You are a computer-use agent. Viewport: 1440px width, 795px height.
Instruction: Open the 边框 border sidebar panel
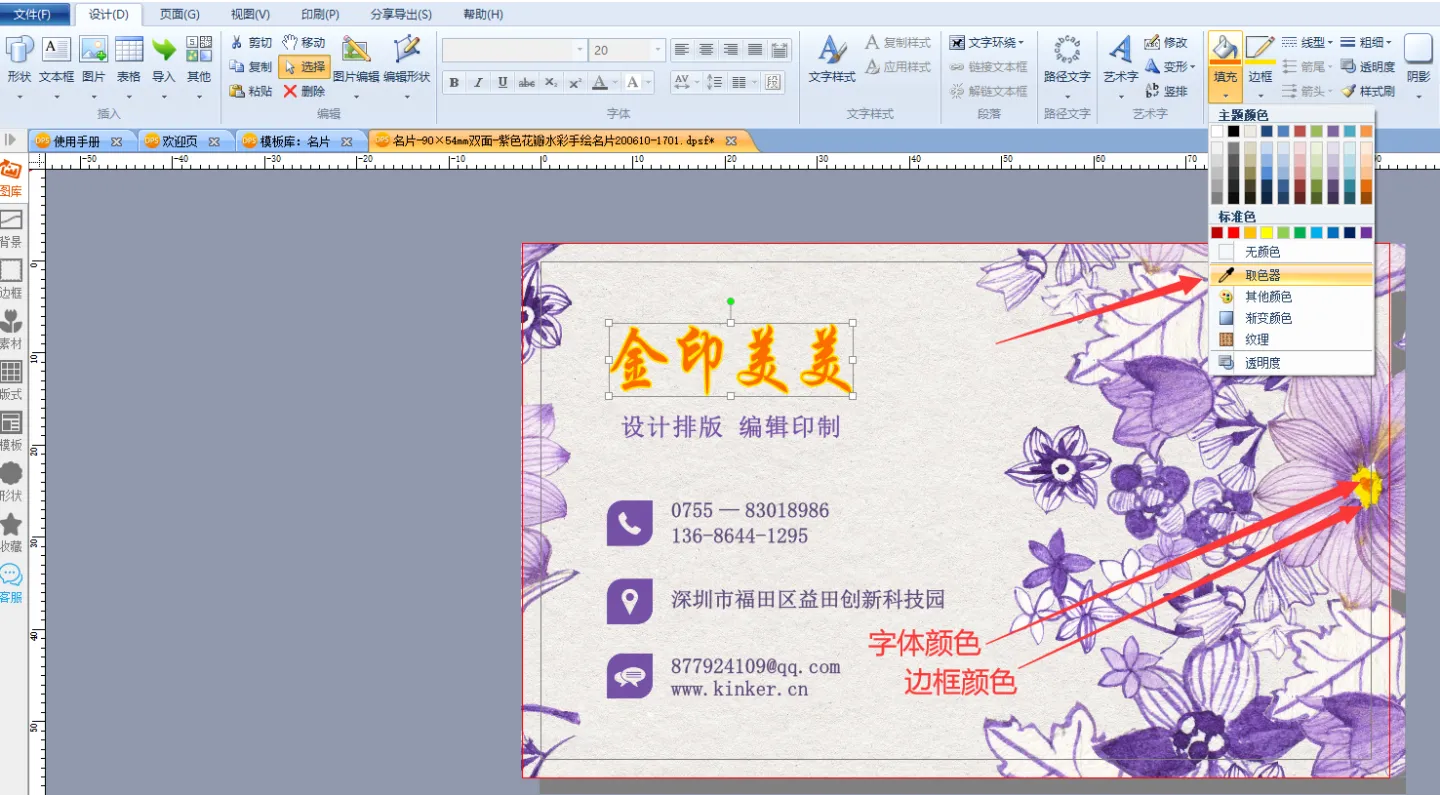(x=11, y=280)
